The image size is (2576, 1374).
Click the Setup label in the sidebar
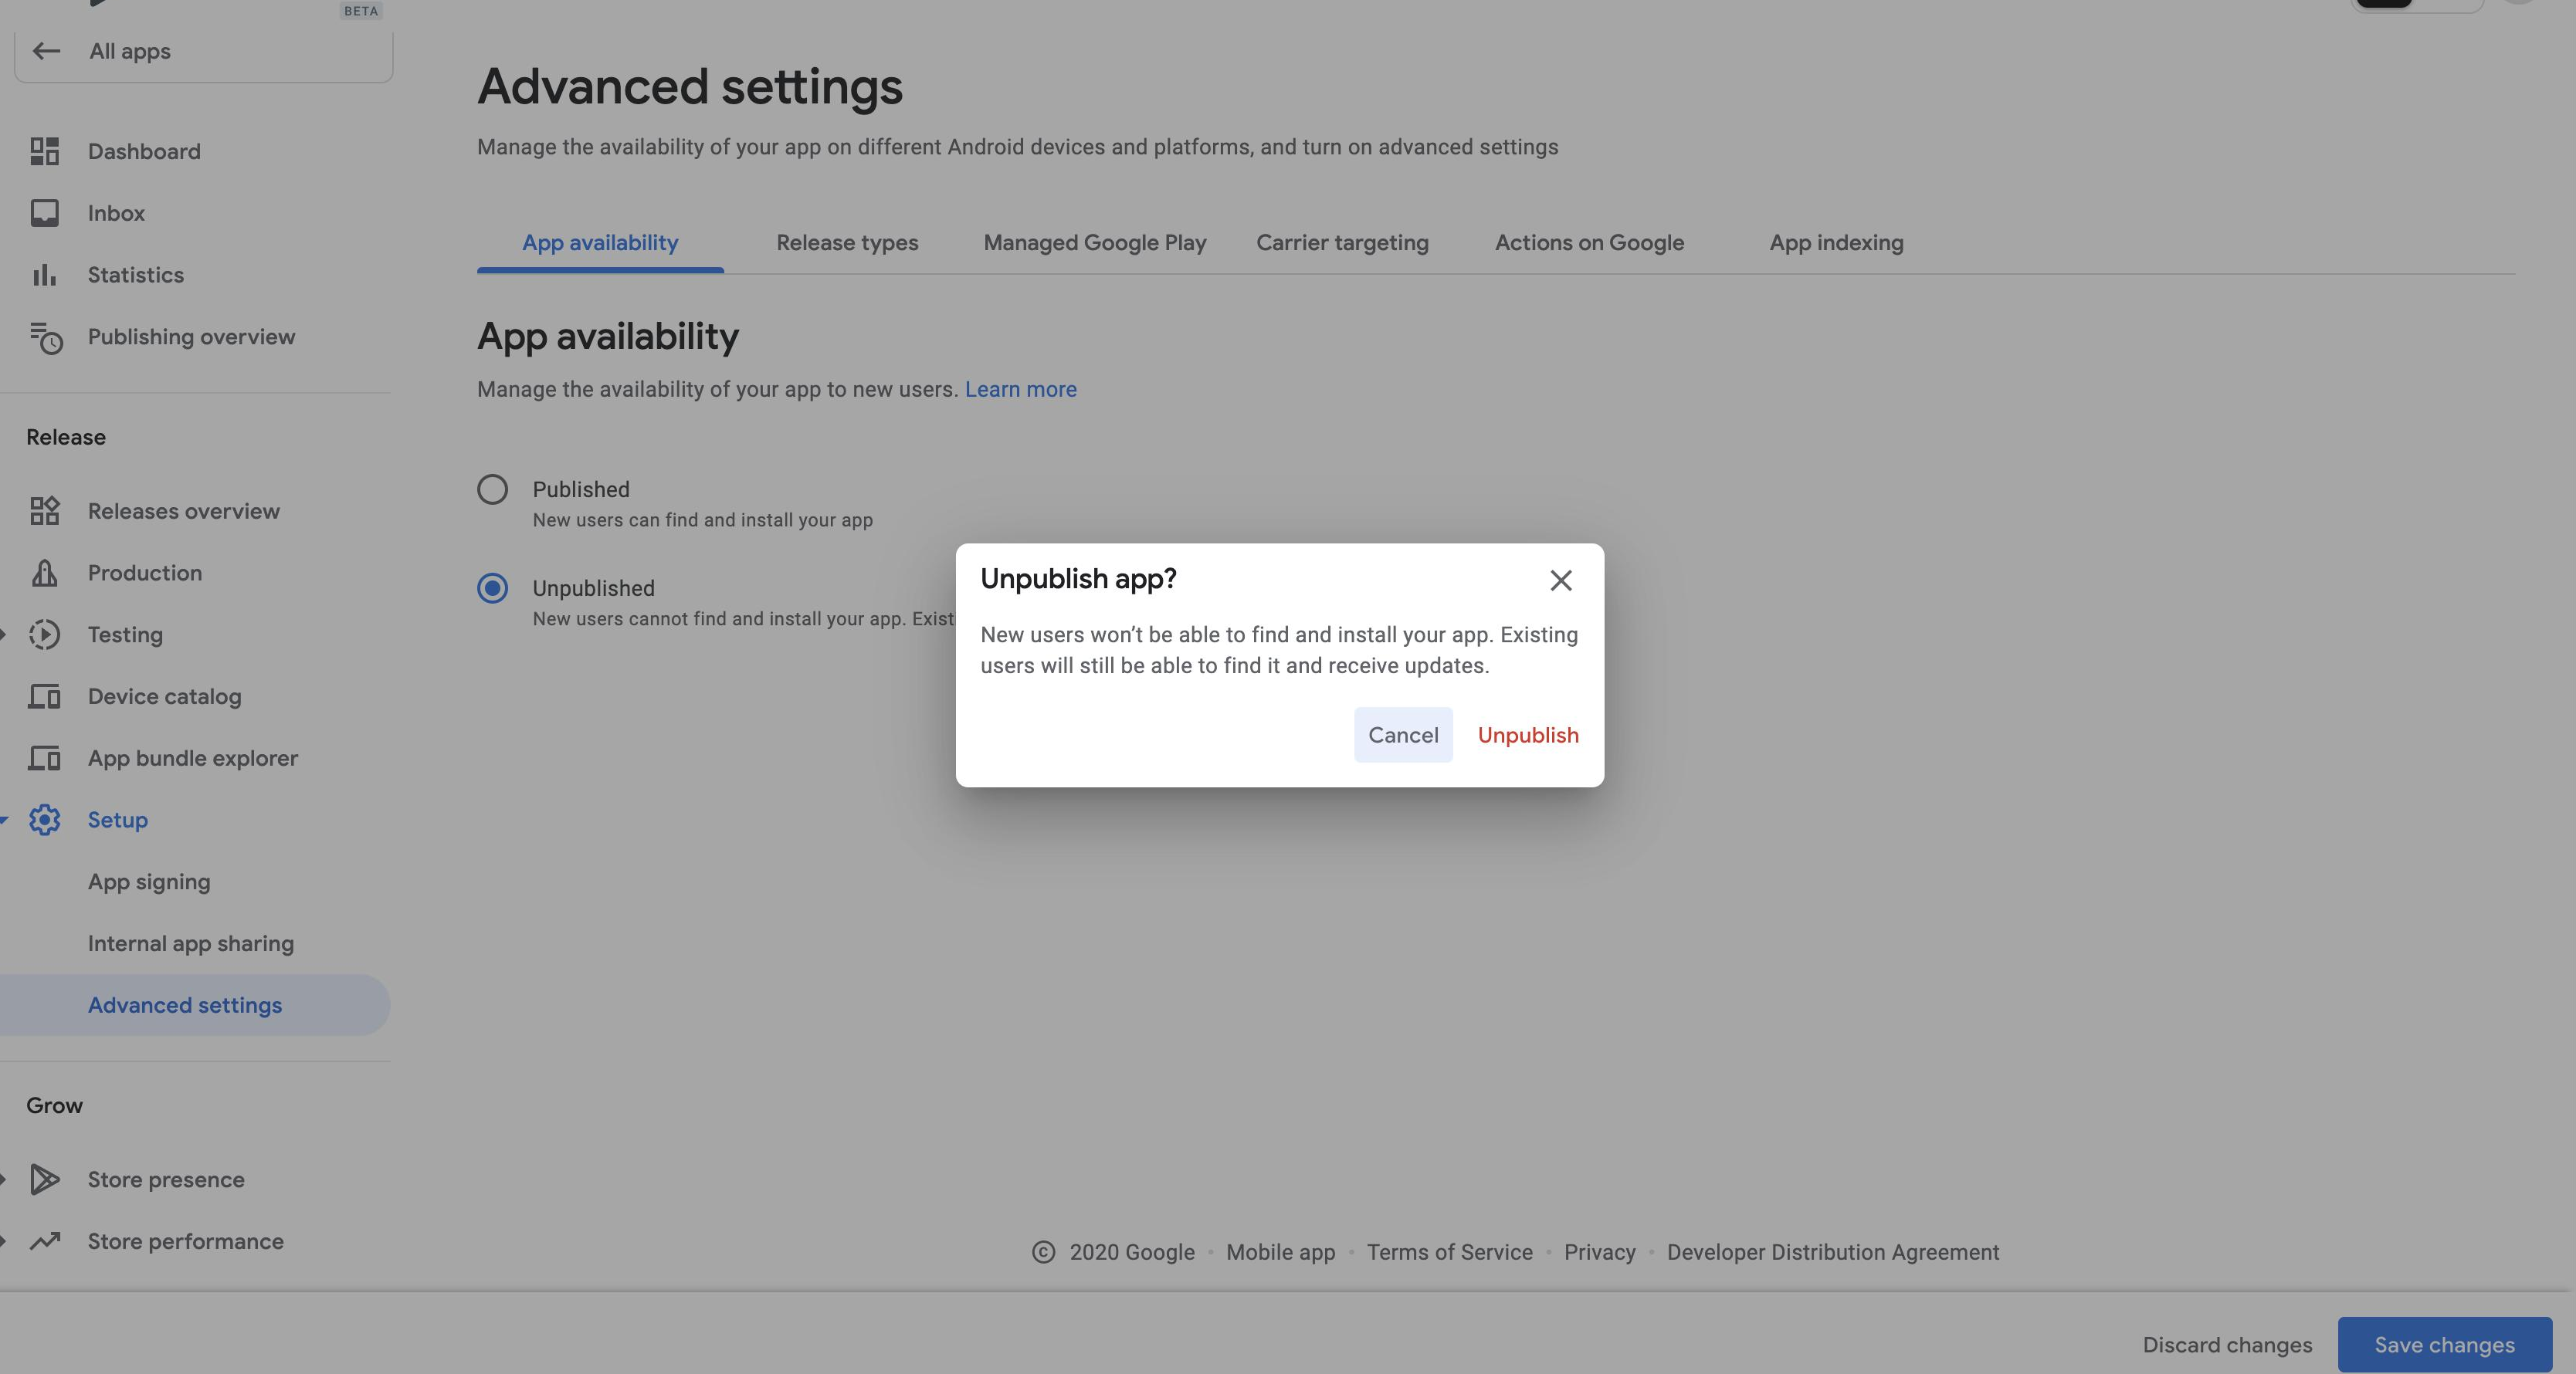117,820
